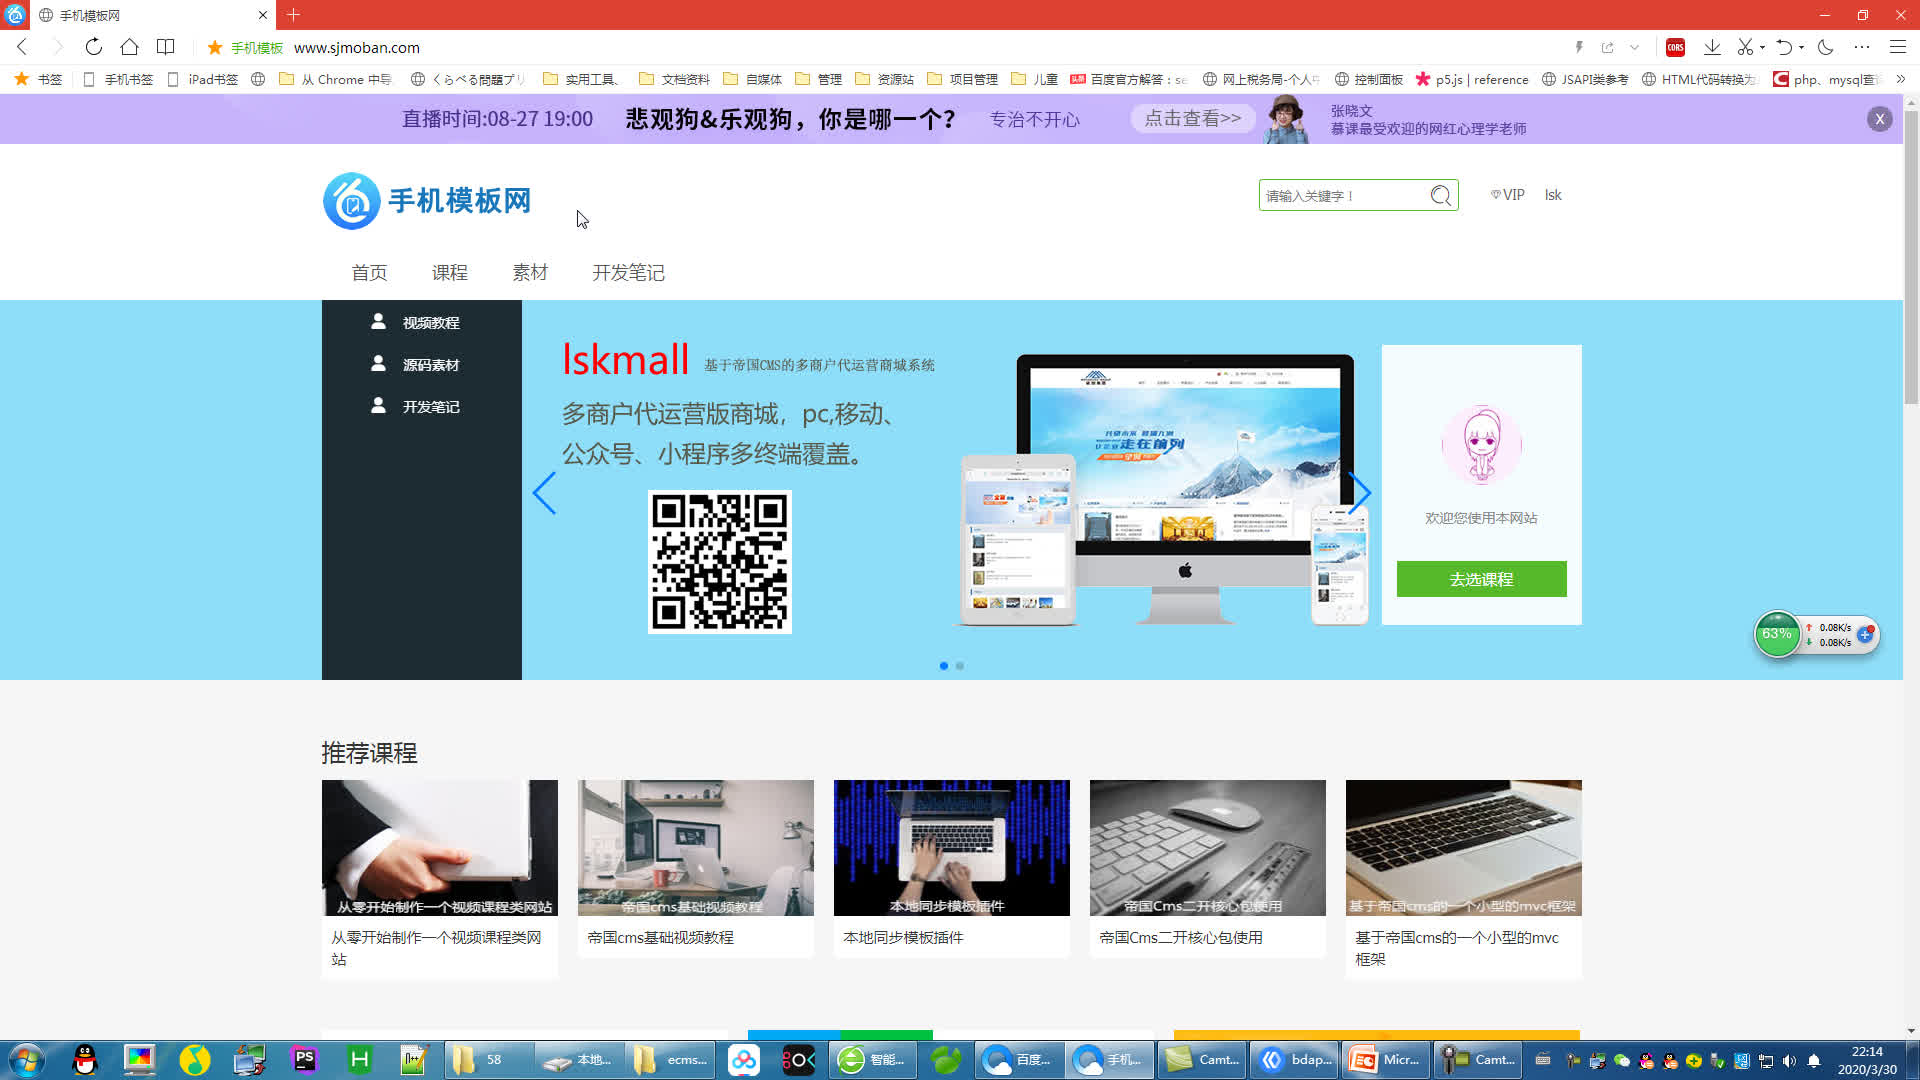The height and width of the screenshot is (1080, 1920).
Task: Reload the page with refresh icon
Action: (x=93, y=47)
